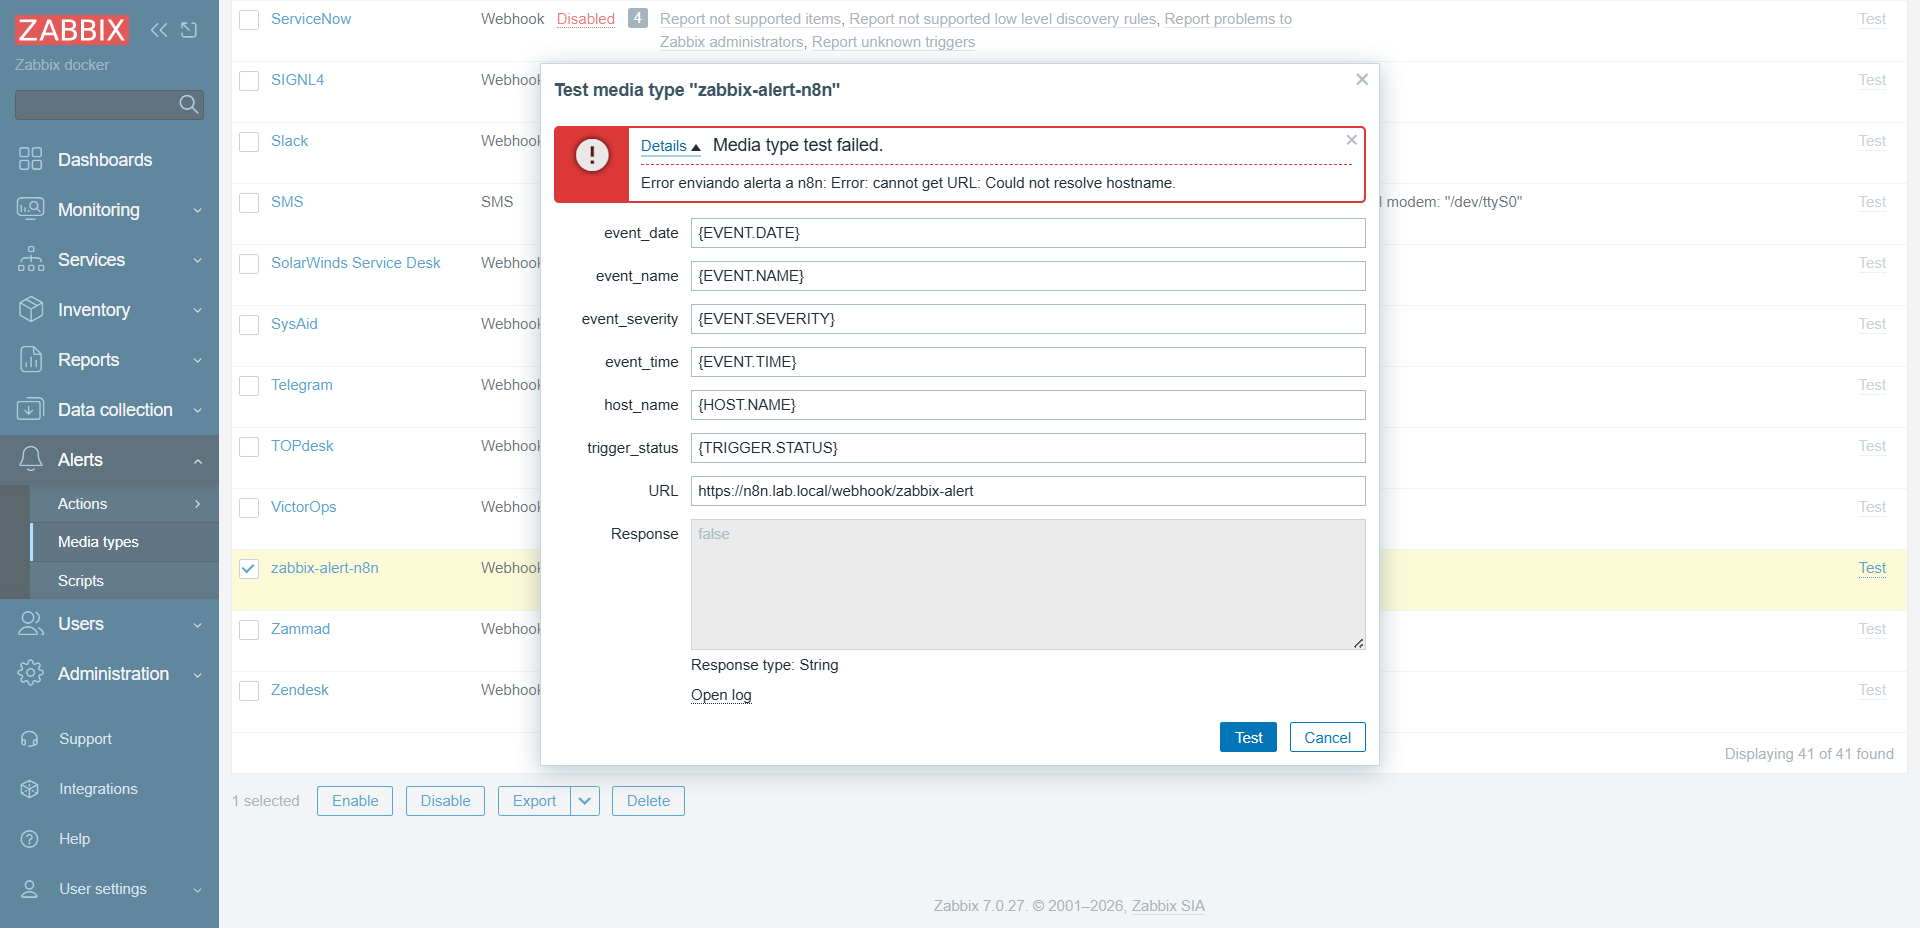The height and width of the screenshot is (928, 1920).
Task: Open Media types in the Alerts menu
Action: tap(98, 542)
